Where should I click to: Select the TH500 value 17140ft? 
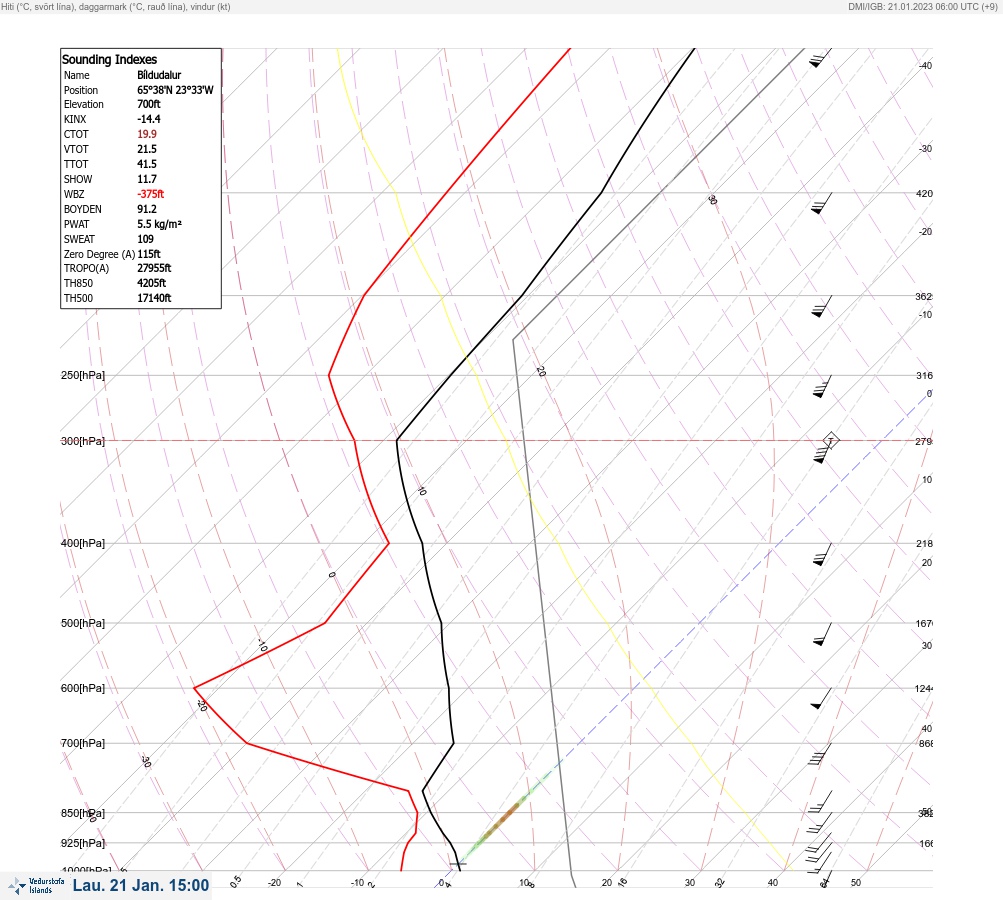154,298
